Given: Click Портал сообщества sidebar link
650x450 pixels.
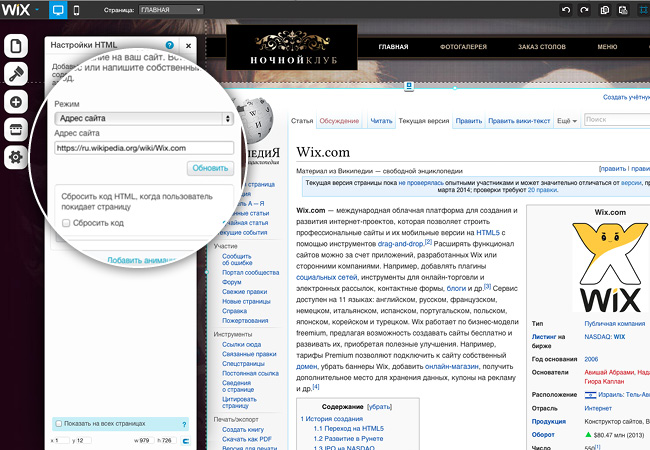Looking at the screenshot, I should 250,272.
